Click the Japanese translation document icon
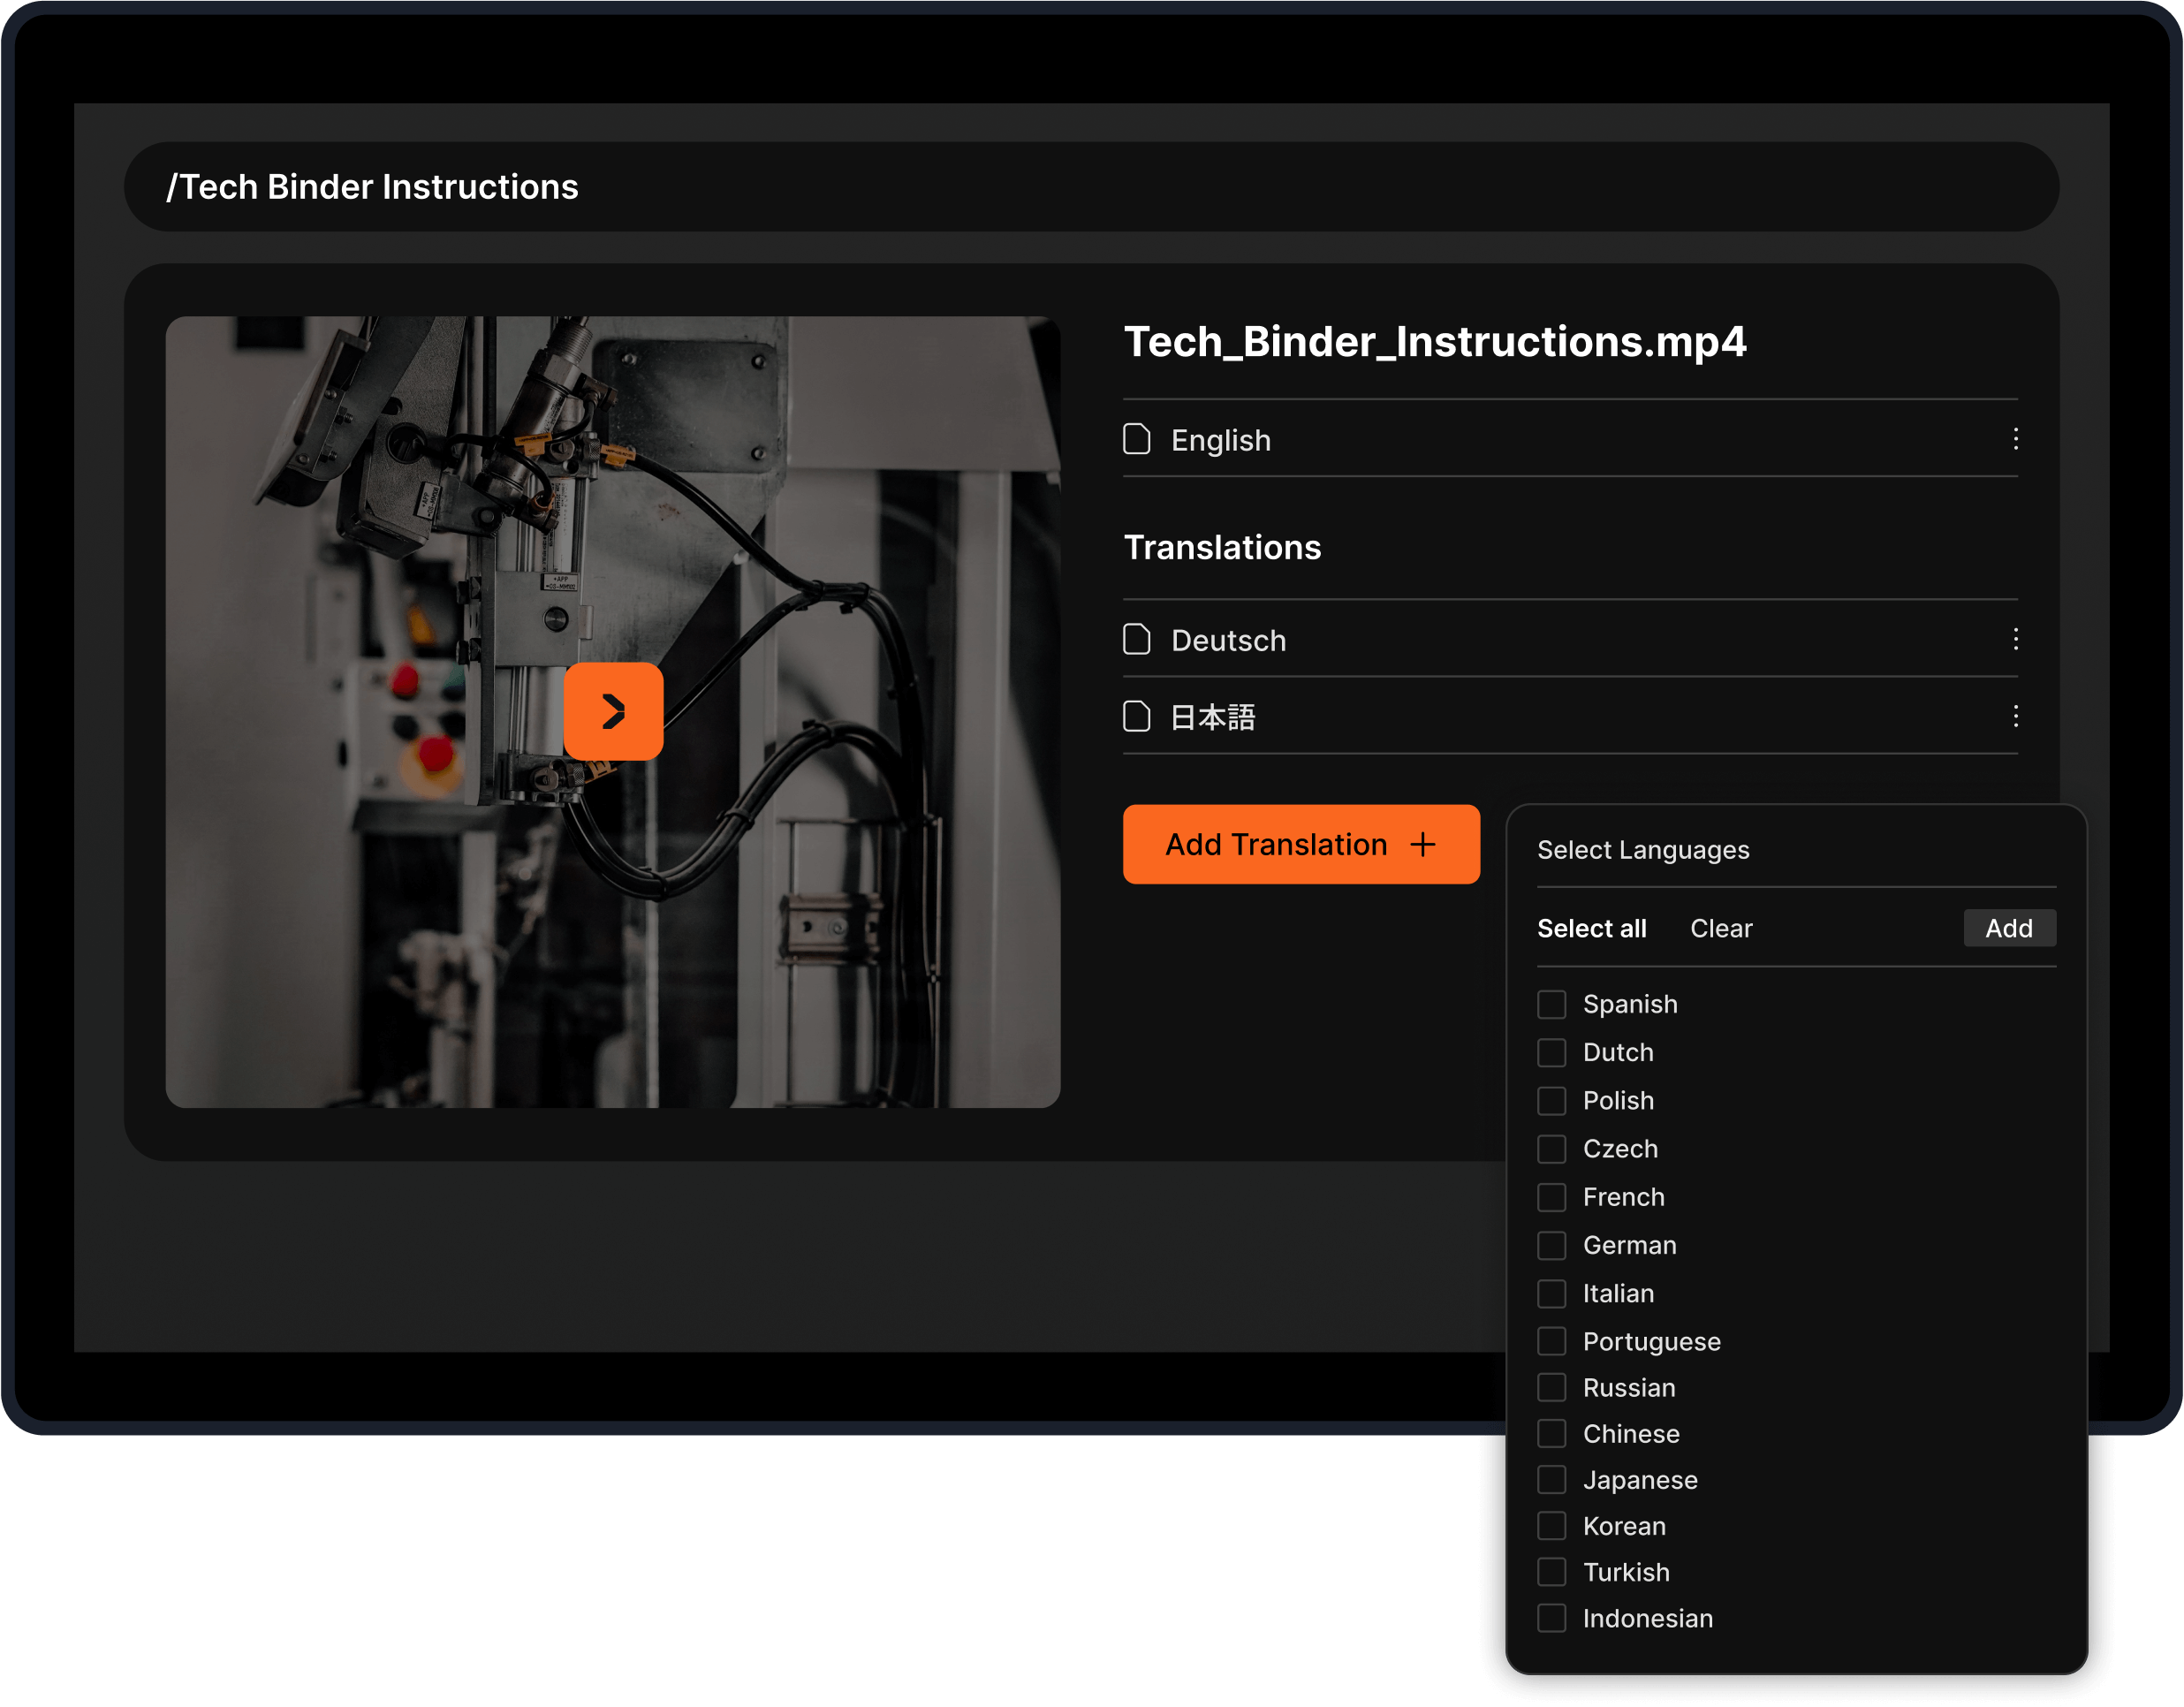 coord(1137,716)
